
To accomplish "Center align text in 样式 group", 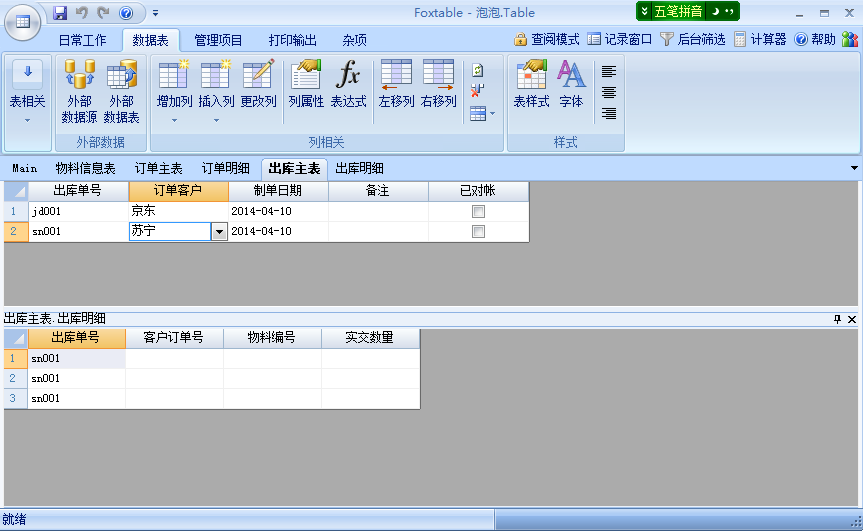I will pyautogui.click(x=609, y=92).
